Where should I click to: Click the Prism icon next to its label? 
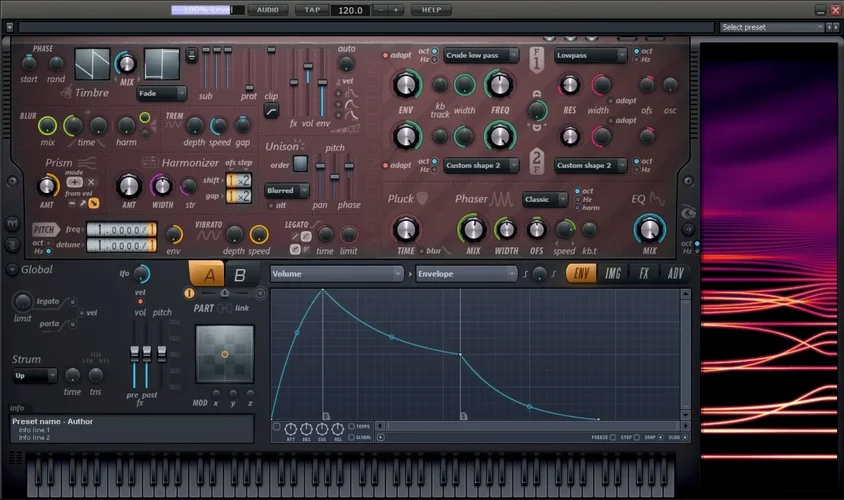87,162
